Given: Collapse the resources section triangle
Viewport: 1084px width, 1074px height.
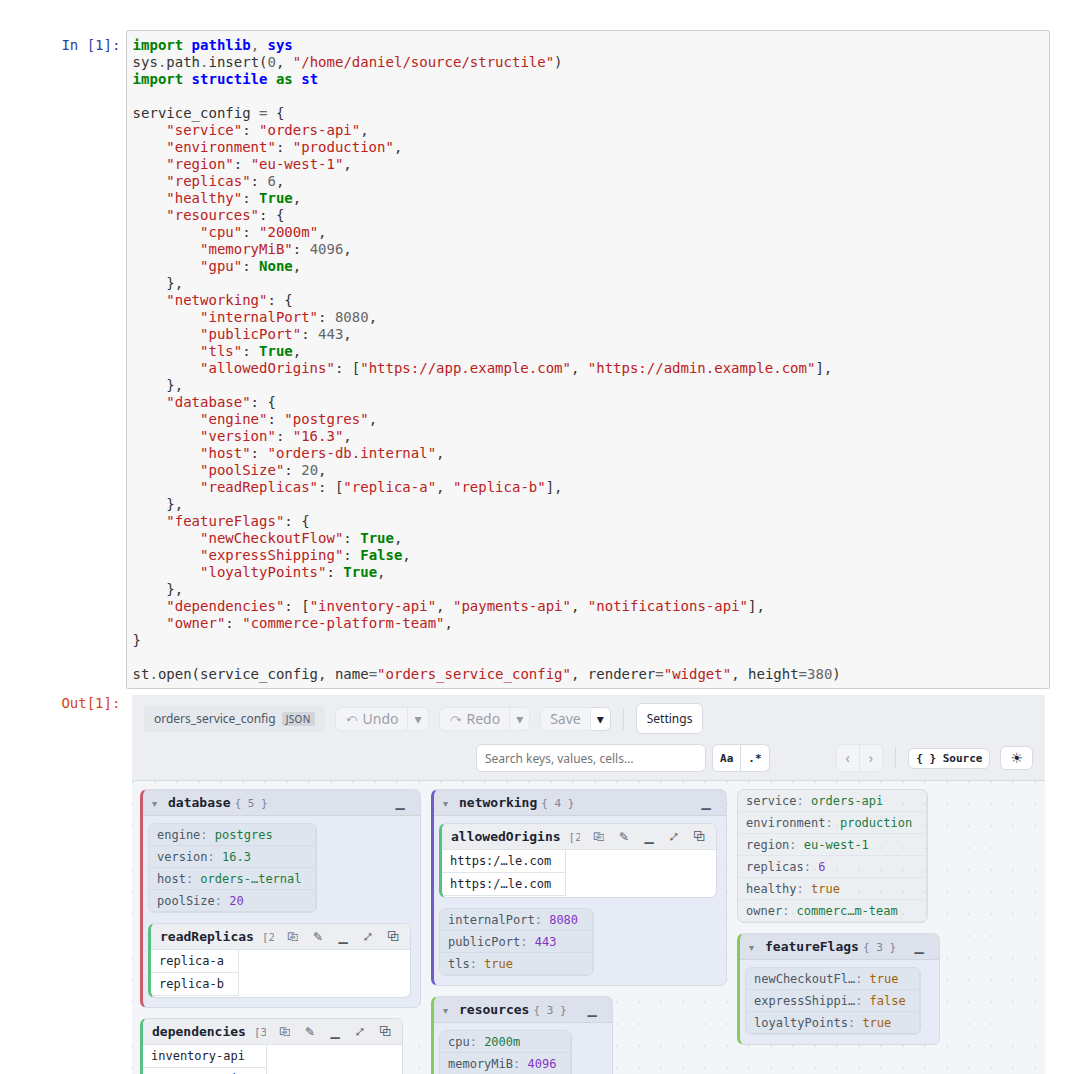Looking at the screenshot, I should tap(446, 1011).
